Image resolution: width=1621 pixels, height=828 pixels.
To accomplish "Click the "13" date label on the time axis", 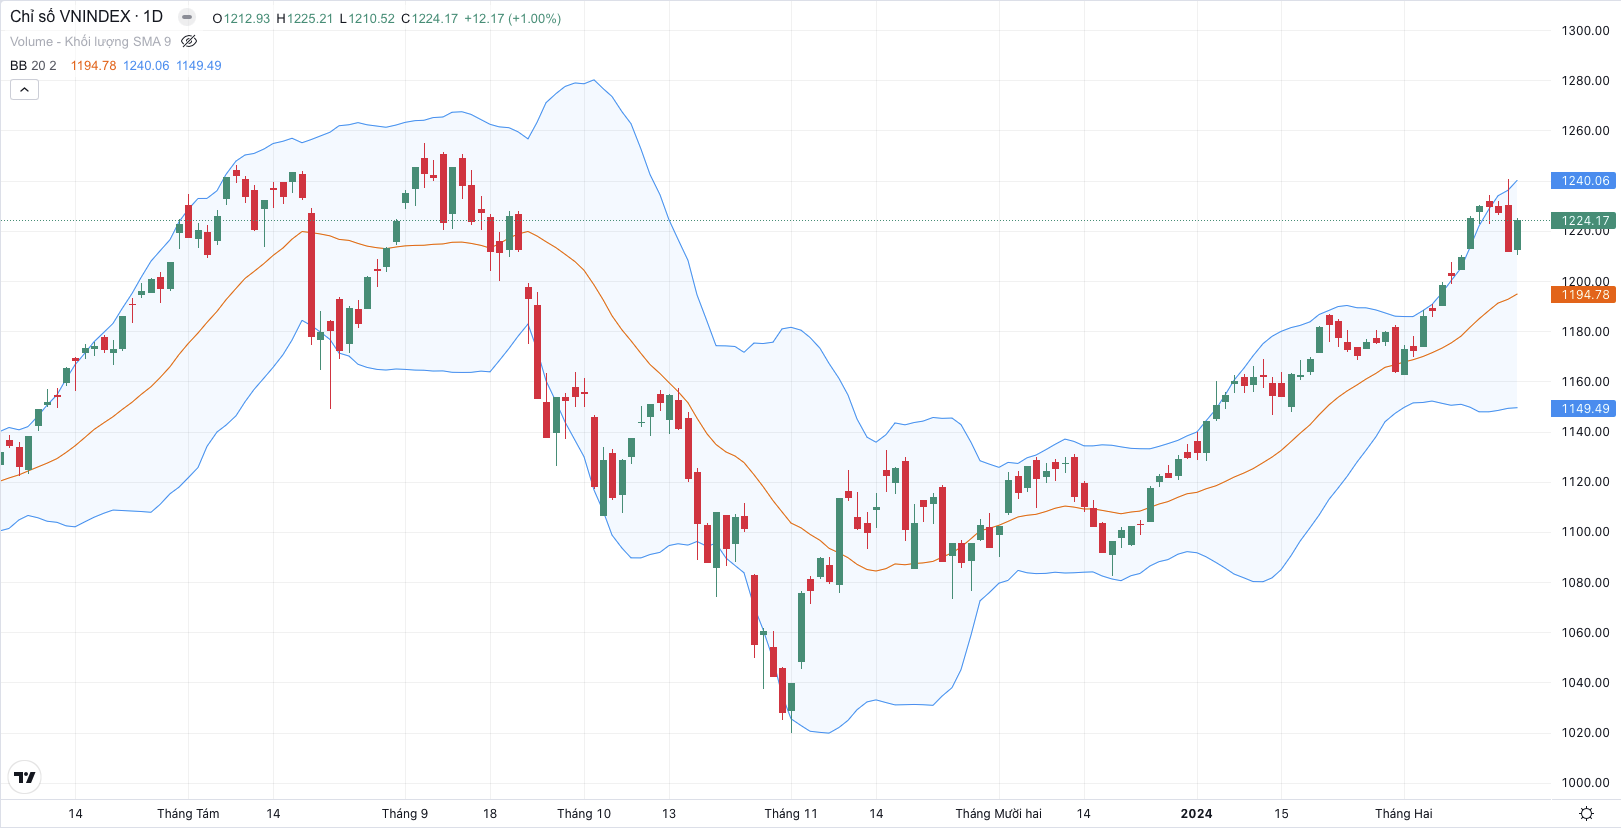I will coord(669,813).
